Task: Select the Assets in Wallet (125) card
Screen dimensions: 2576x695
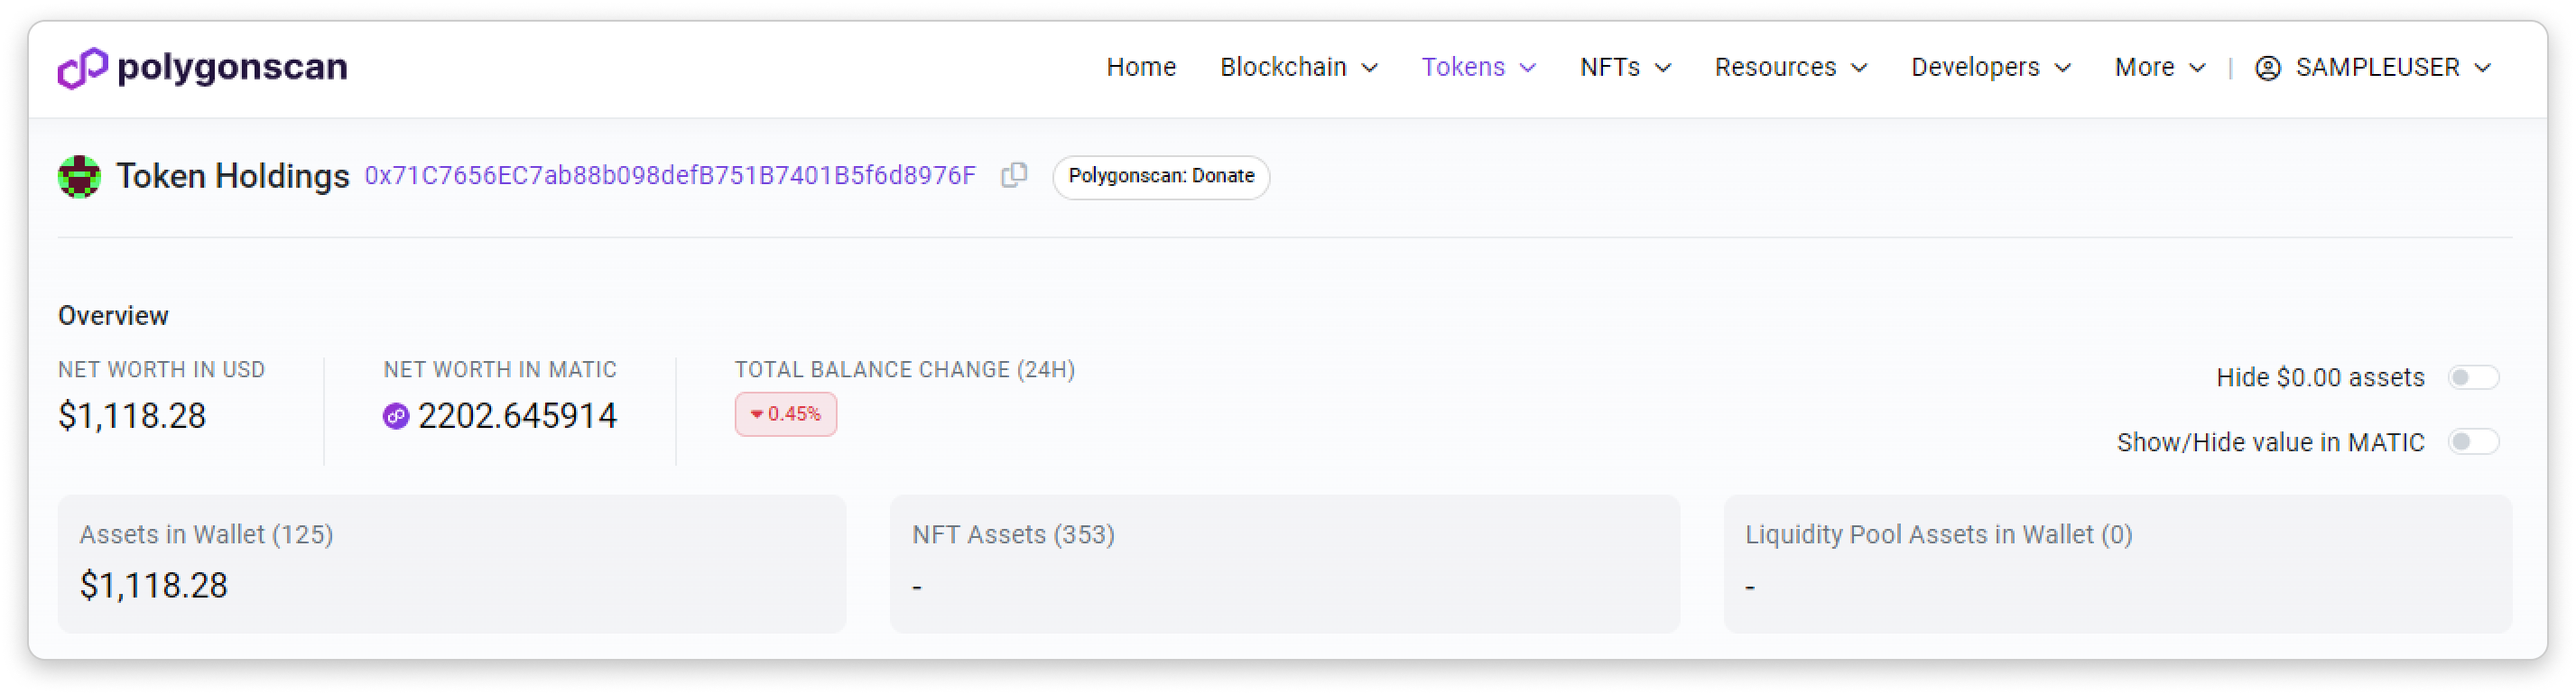Action: 452,564
